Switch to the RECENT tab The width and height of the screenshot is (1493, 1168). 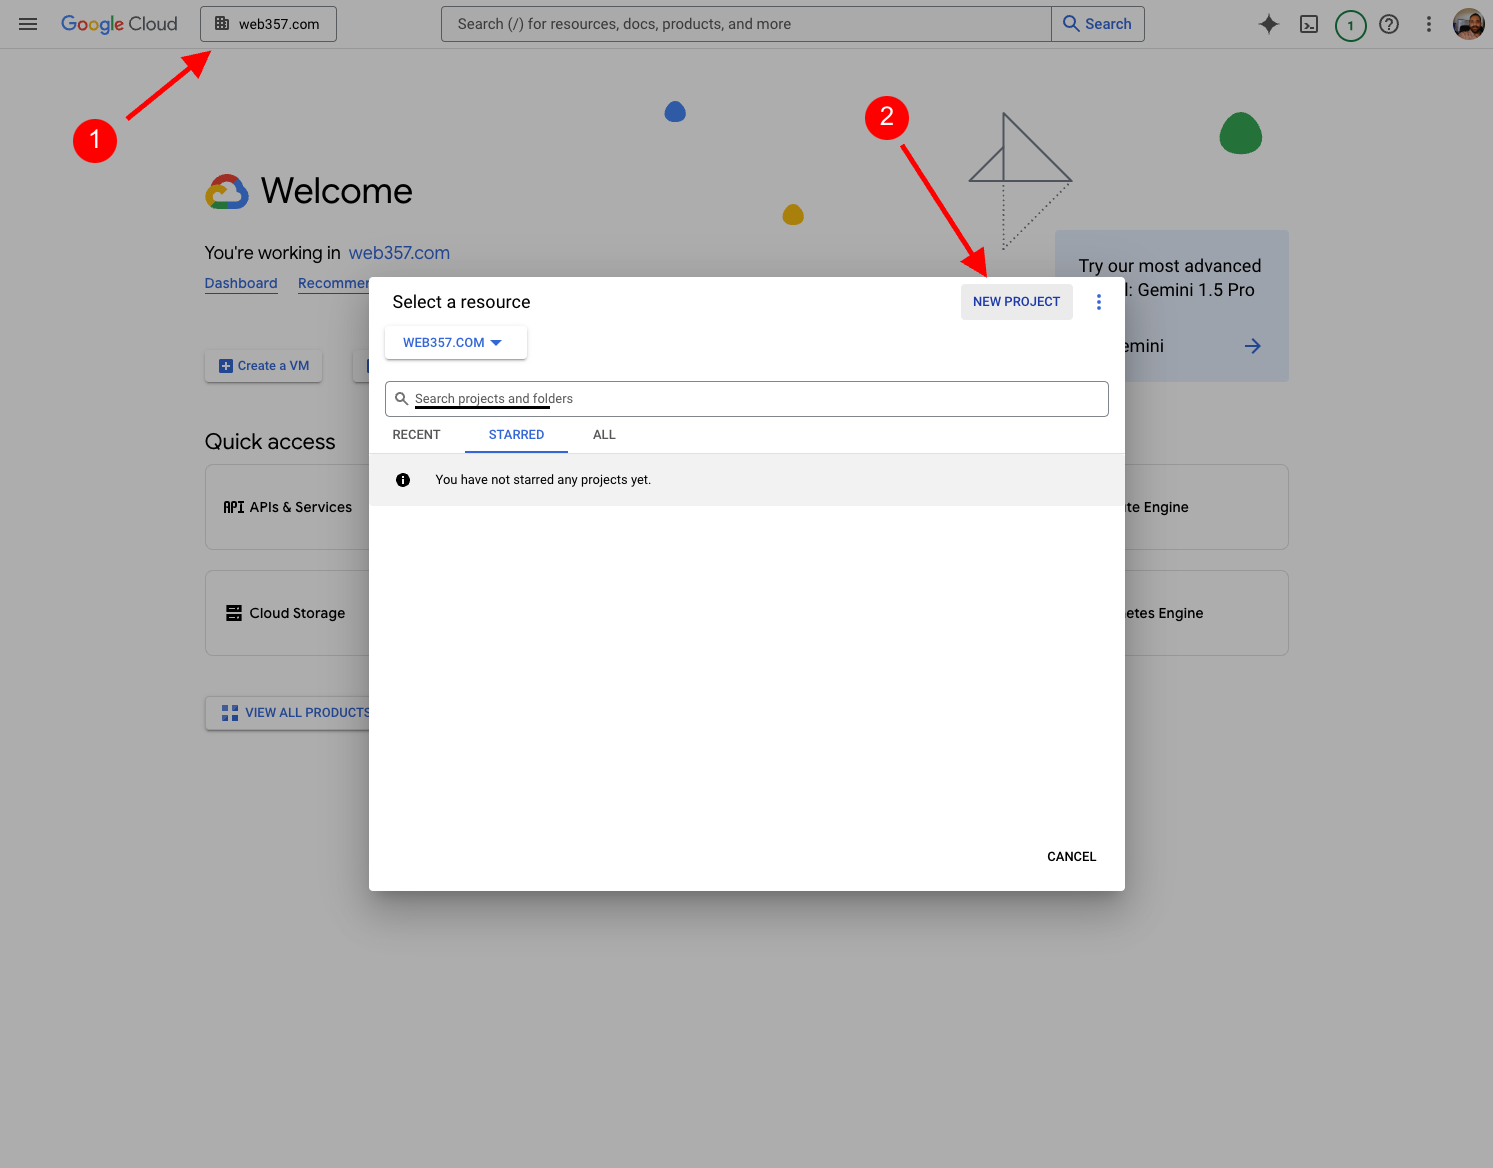pyautogui.click(x=417, y=435)
